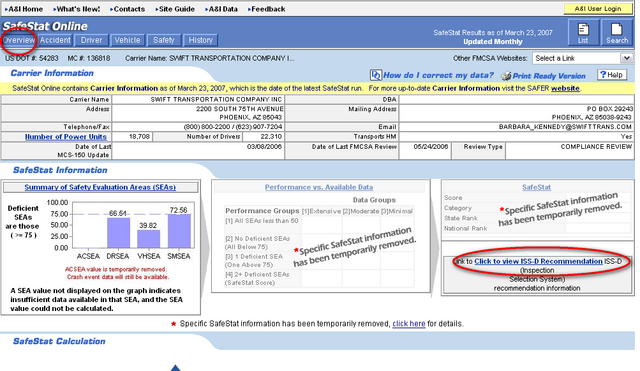Image resolution: width=640 pixels, height=371 pixels.
Task: Click the FMCSA review date 05/24/2006
Action: (431, 147)
